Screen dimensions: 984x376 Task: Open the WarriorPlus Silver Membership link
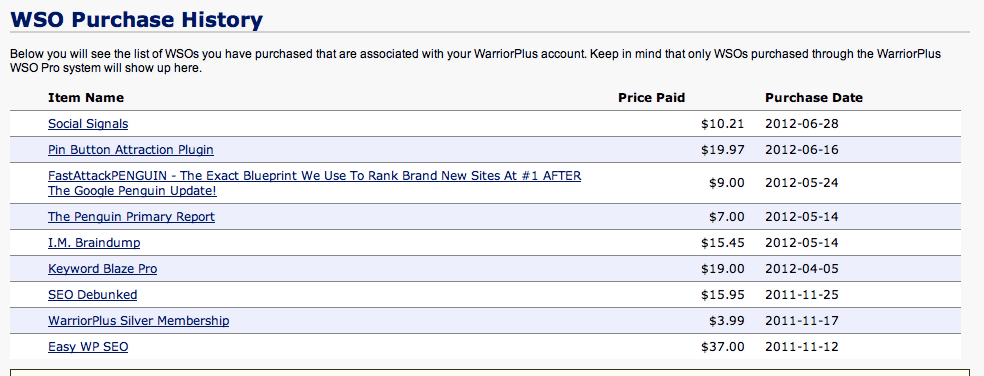139,321
